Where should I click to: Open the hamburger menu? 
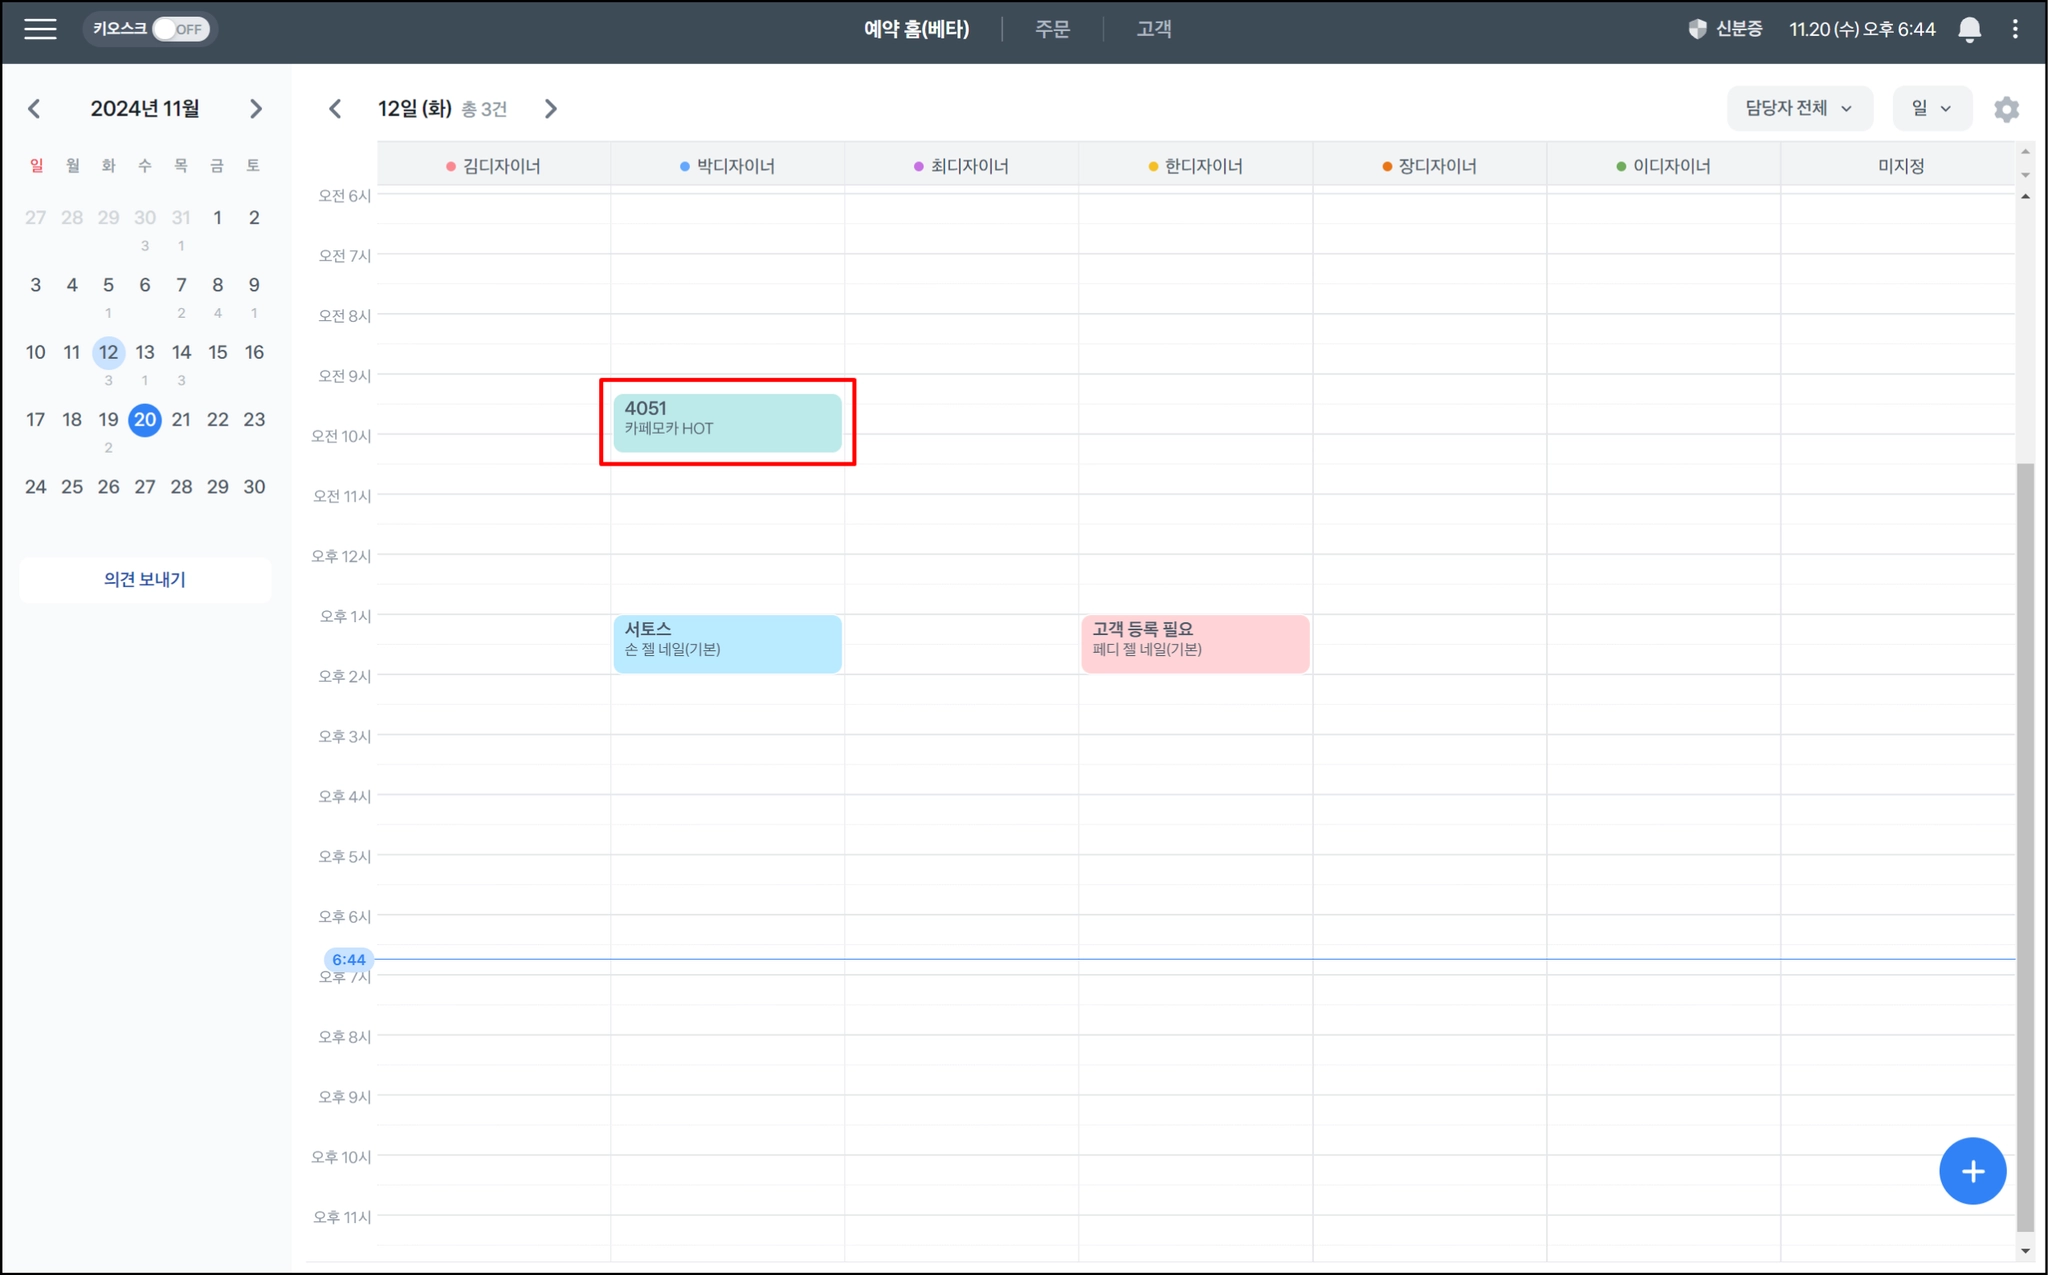40,29
